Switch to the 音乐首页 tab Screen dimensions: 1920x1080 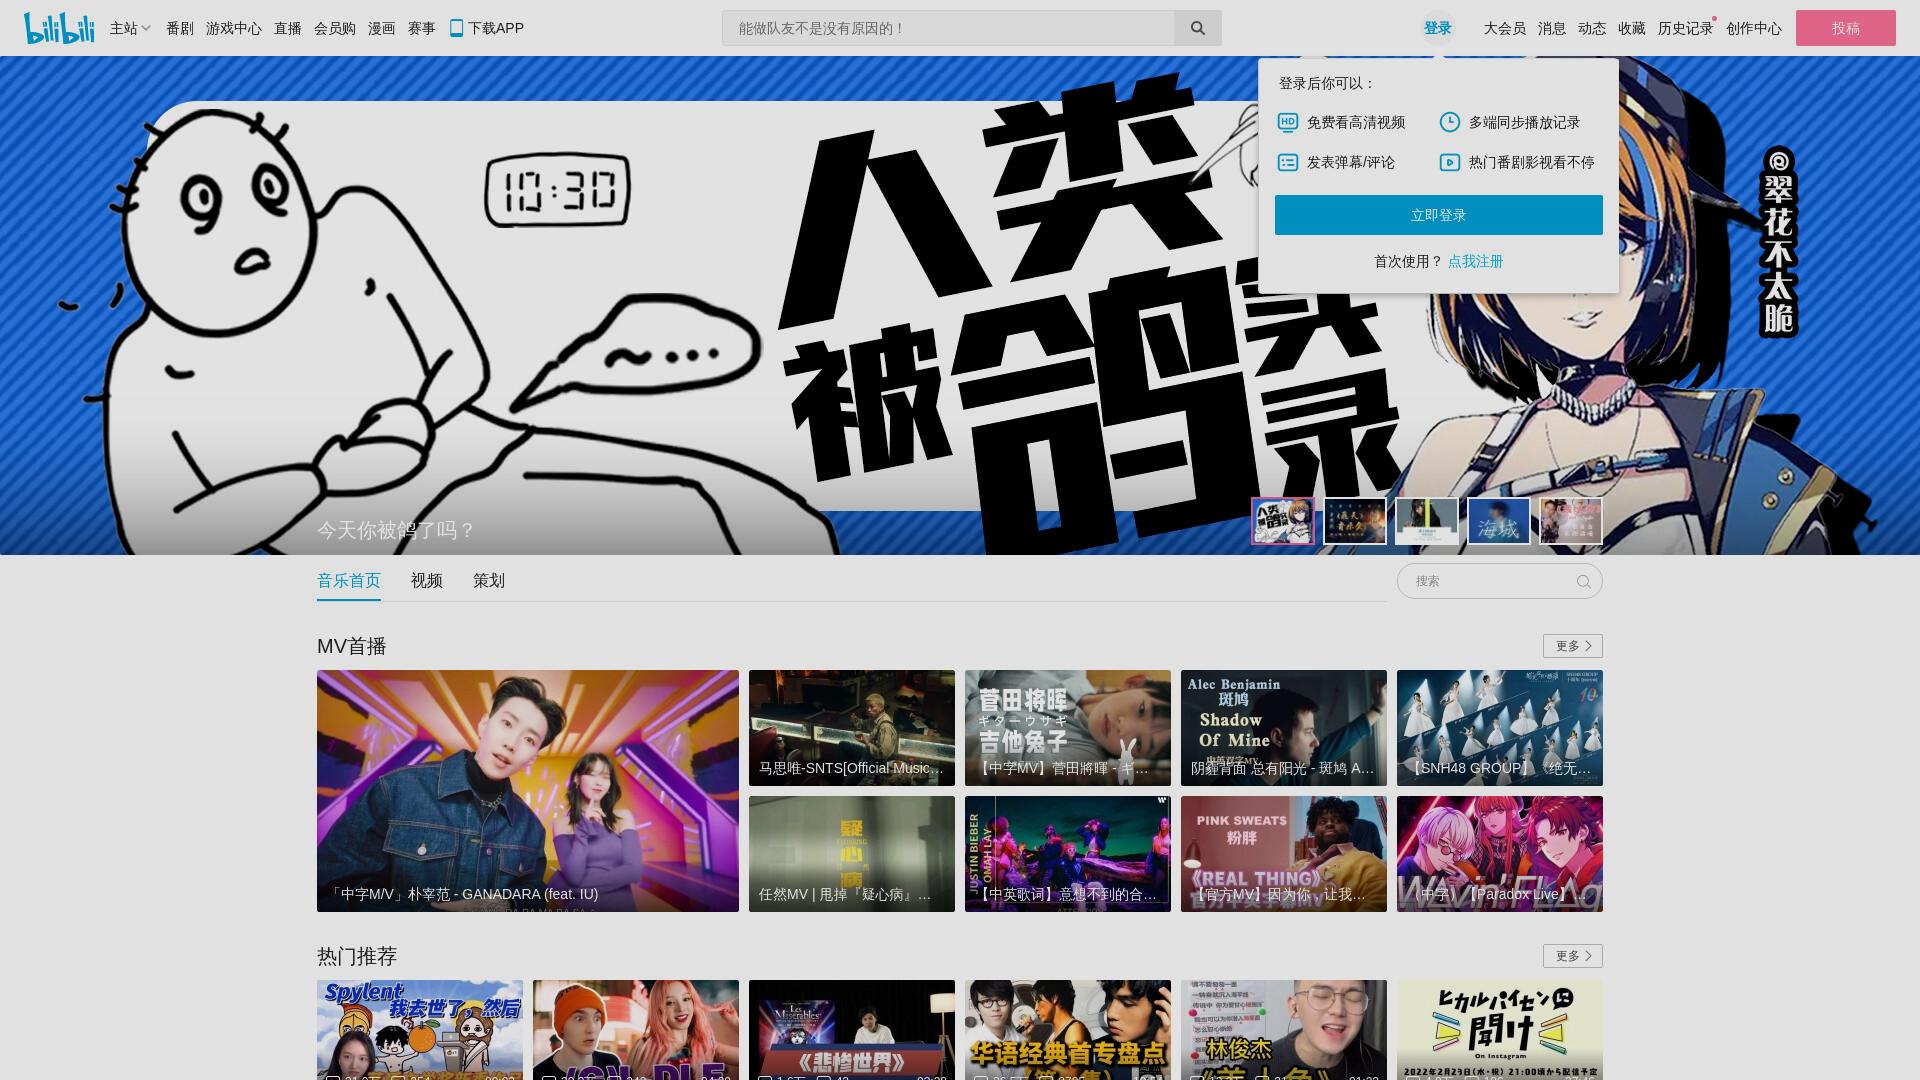point(349,581)
